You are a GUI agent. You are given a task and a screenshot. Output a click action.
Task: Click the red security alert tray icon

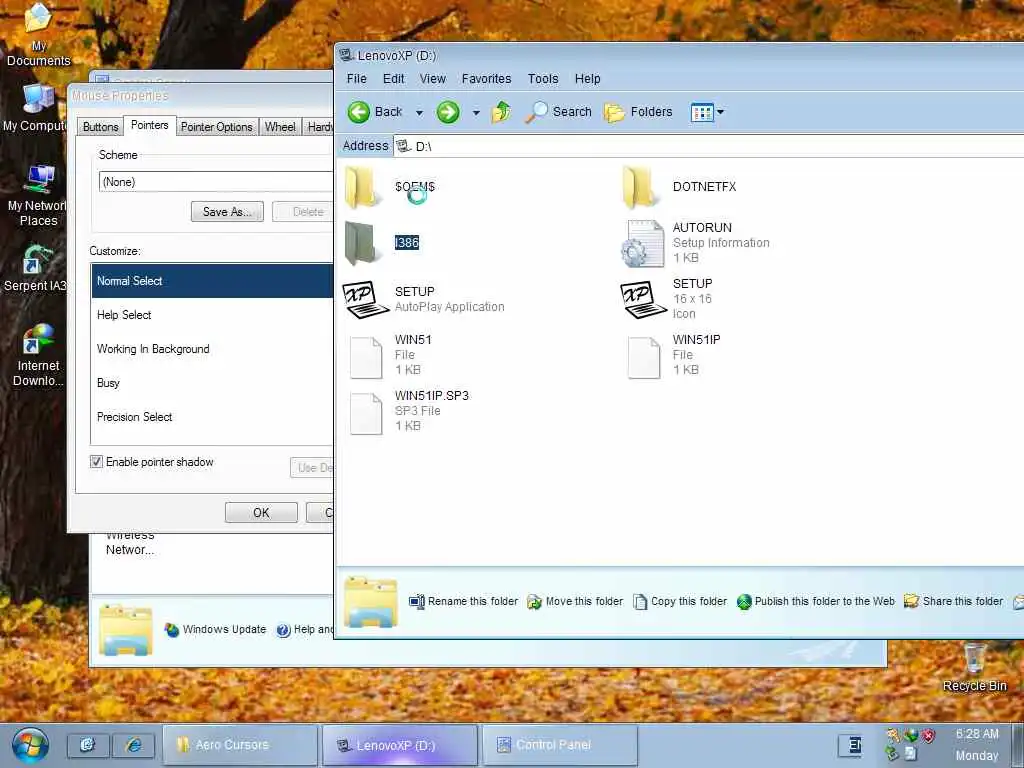pos(928,736)
